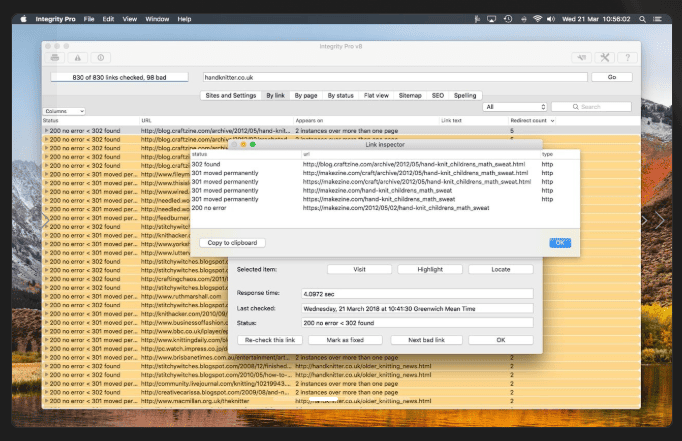
Task: Click OK beside Next bad link
Action: (501, 340)
